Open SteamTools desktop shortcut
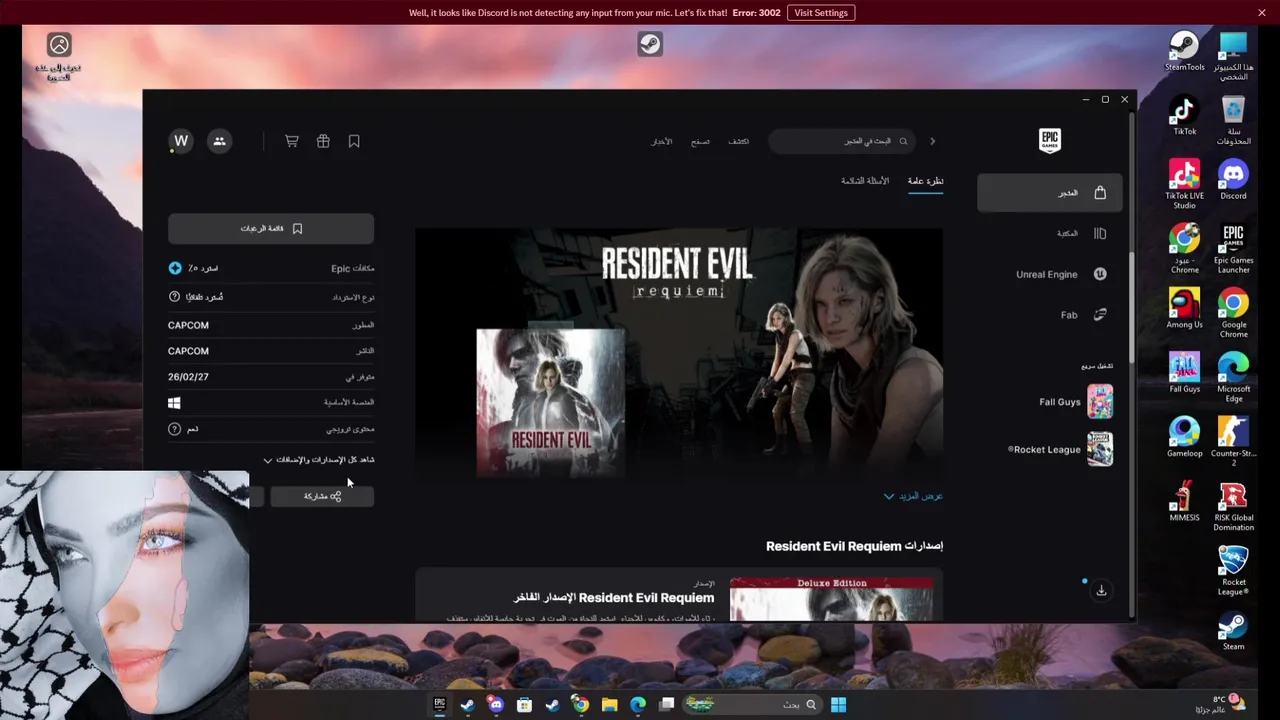The height and width of the screenshot is (720, 1280). [1185, 51]
